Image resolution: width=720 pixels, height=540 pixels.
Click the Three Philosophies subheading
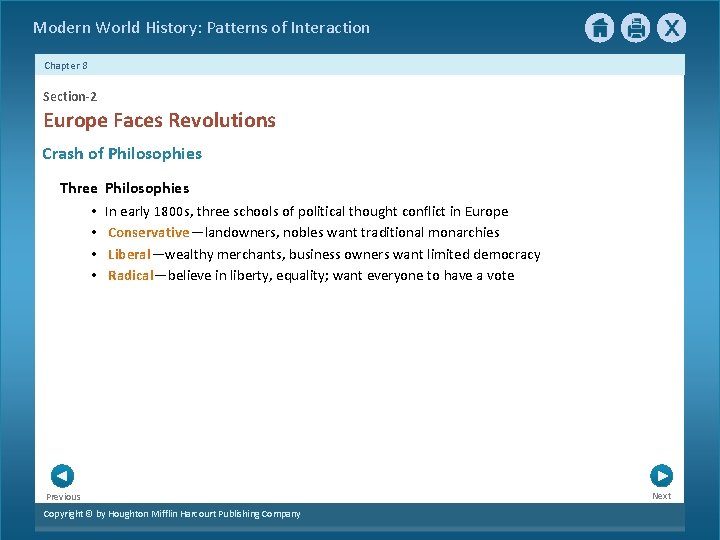(124, 188)
